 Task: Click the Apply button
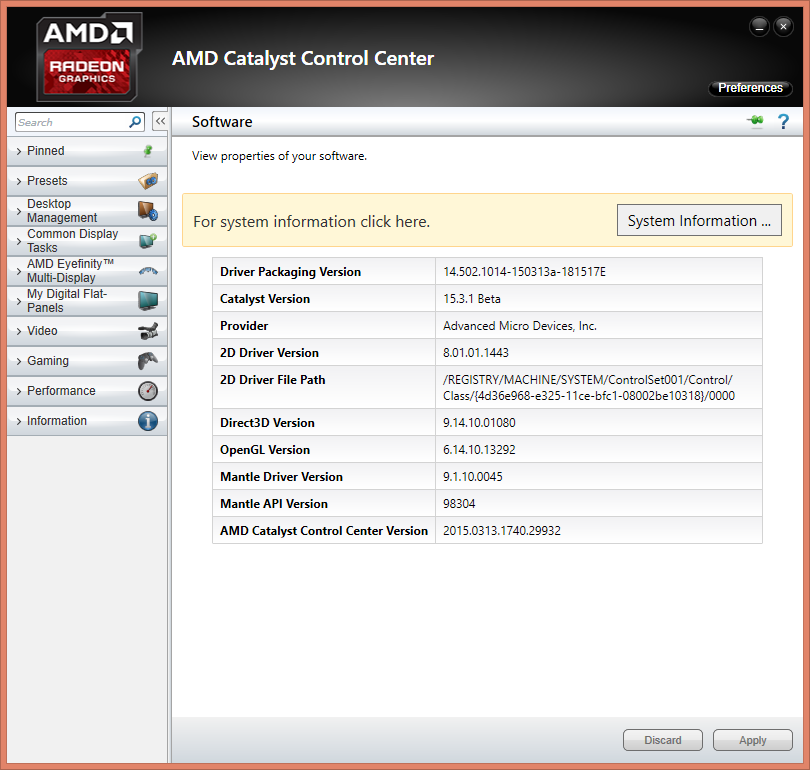pos(753,740)
